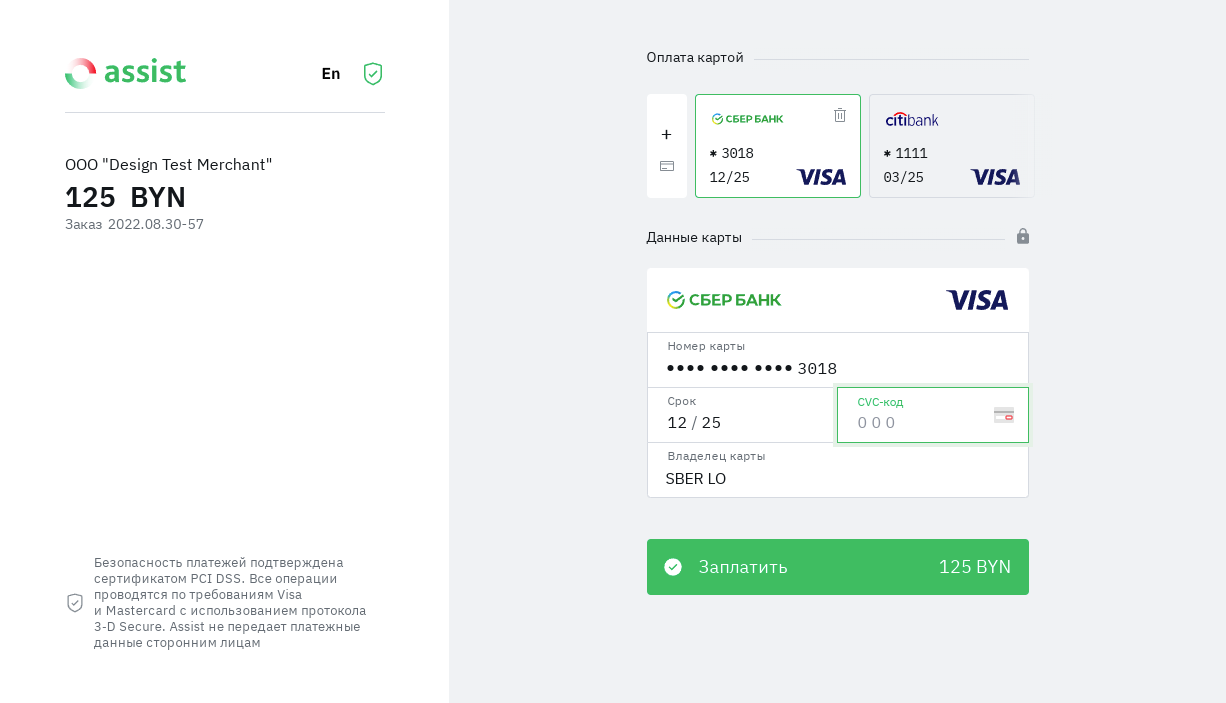Switch language to En

(x=331, y=74)
